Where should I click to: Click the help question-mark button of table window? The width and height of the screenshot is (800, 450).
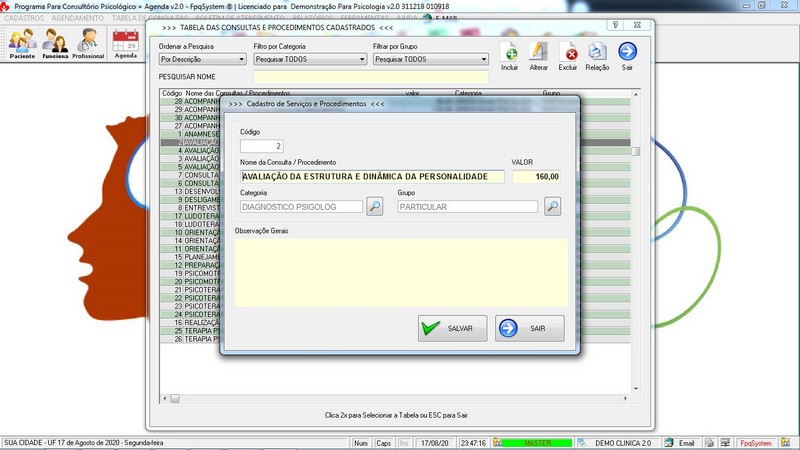click(615, 25)
